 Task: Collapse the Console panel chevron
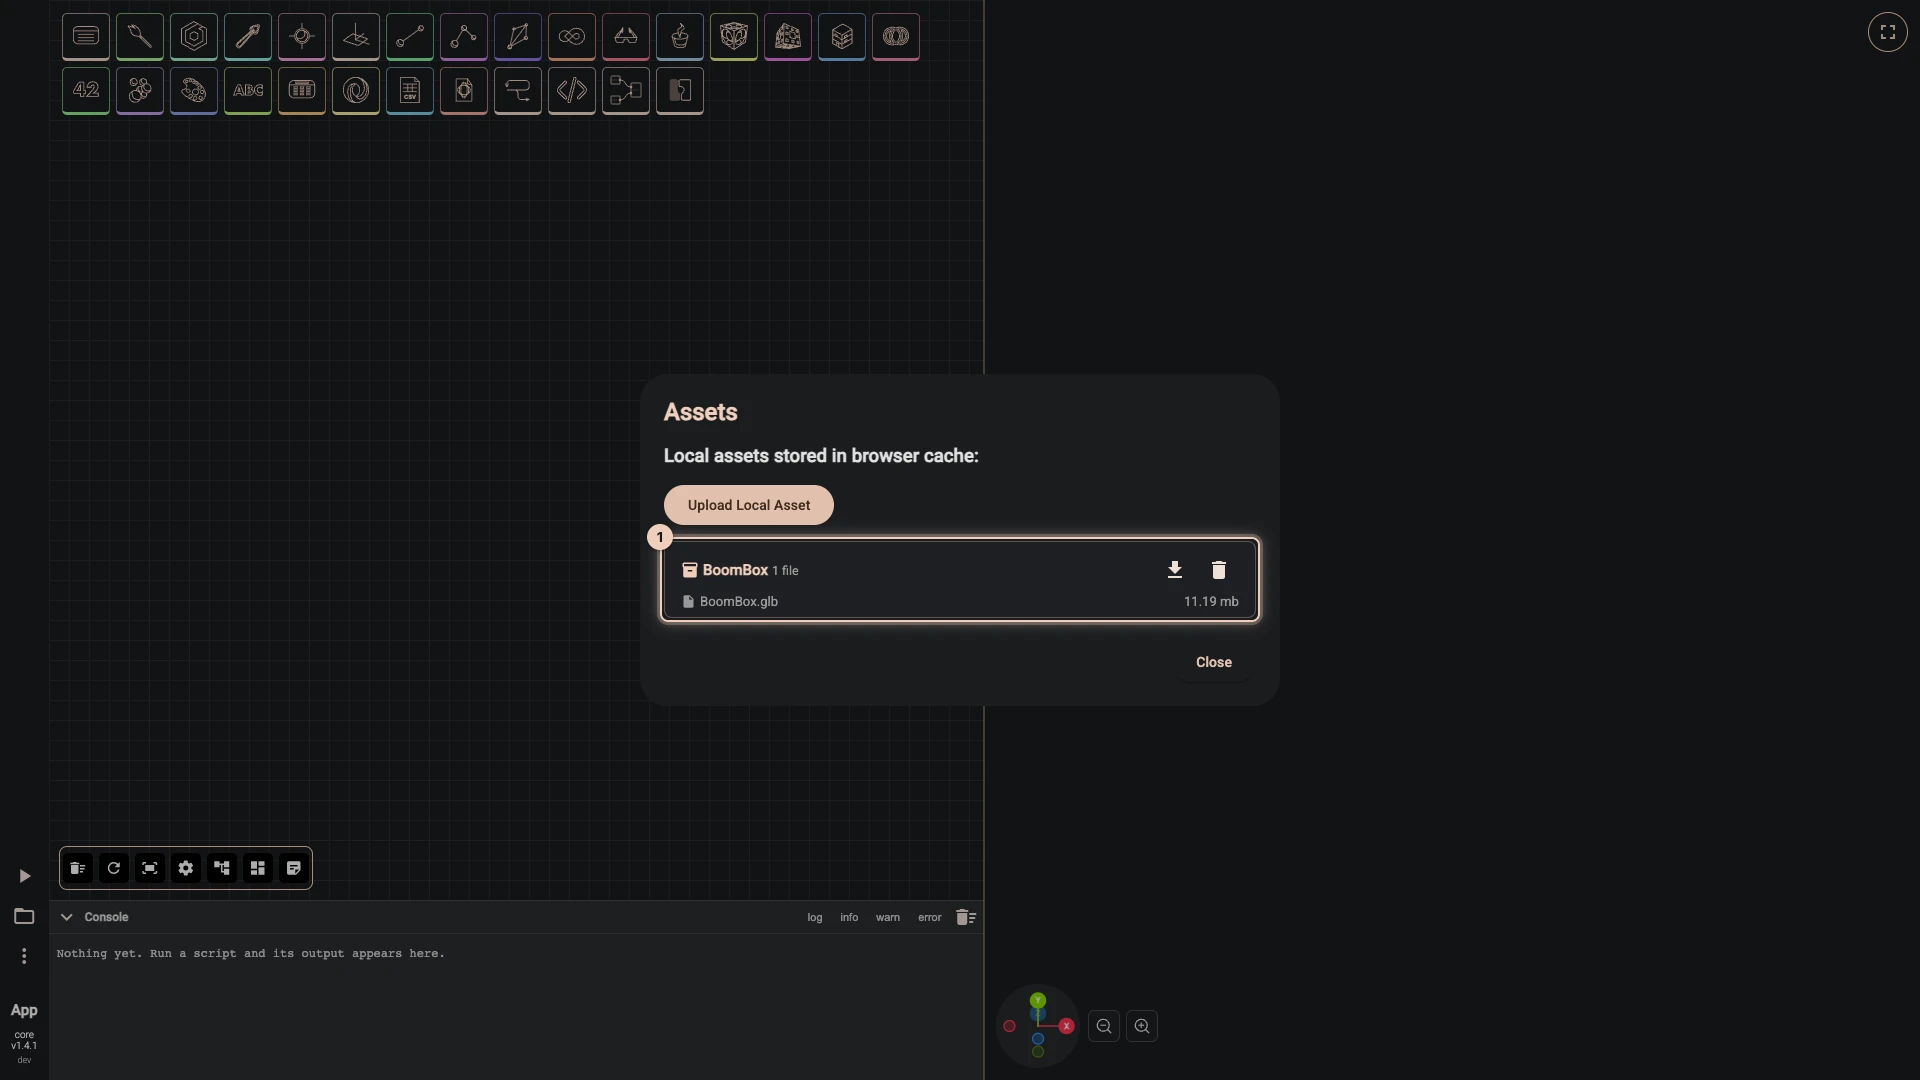tap(66, 917)
